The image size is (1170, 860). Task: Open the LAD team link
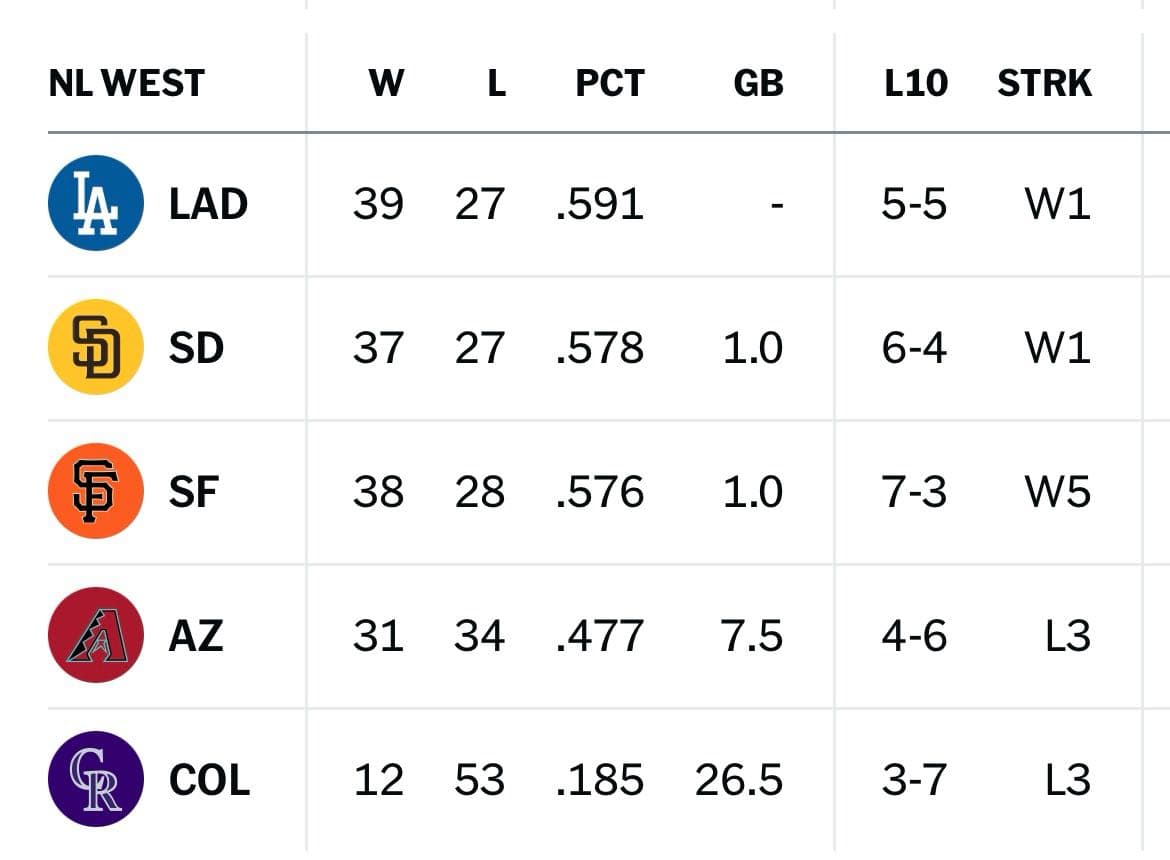[x=208, y=204]
